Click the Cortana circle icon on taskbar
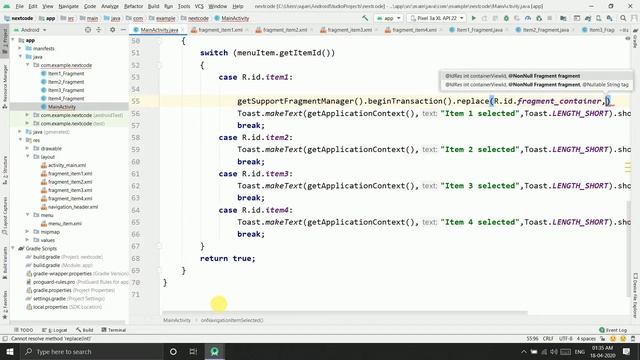 tap(173, 351)
